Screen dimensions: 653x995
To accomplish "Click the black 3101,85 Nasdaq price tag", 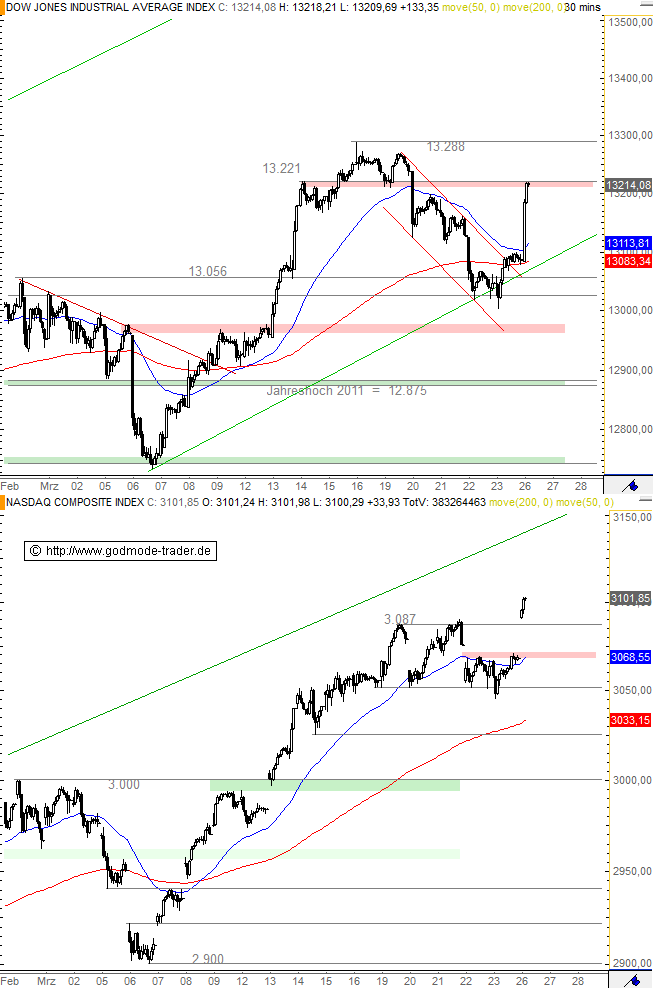I will (630, 598).
